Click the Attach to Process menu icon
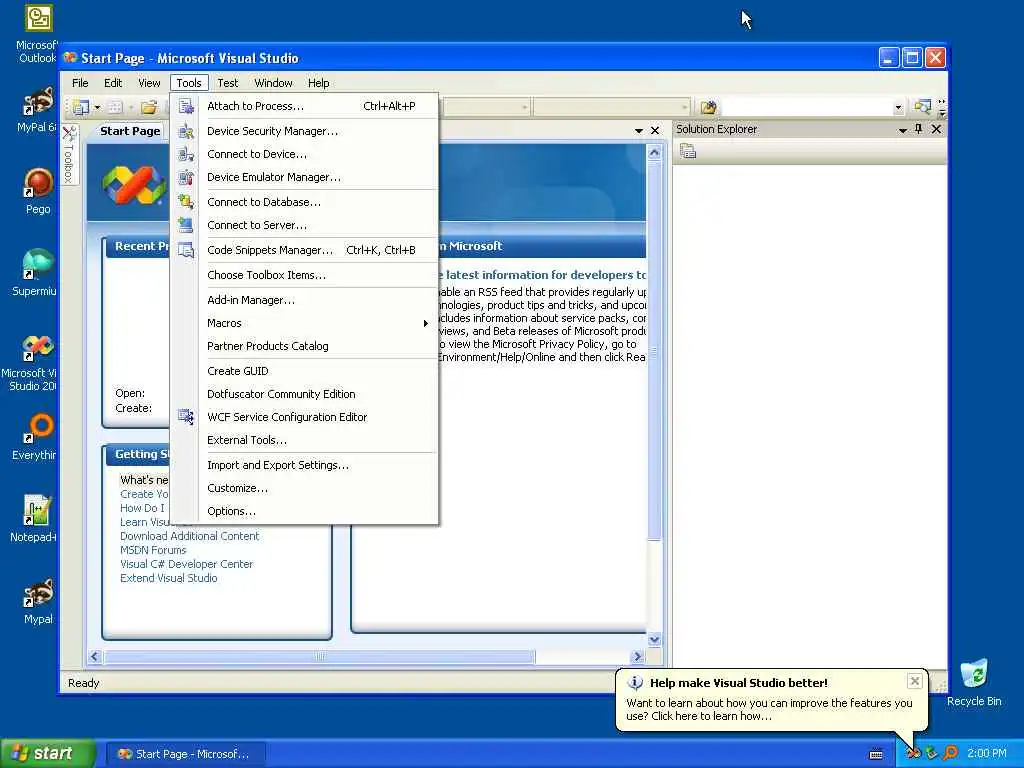 [186, 106]
